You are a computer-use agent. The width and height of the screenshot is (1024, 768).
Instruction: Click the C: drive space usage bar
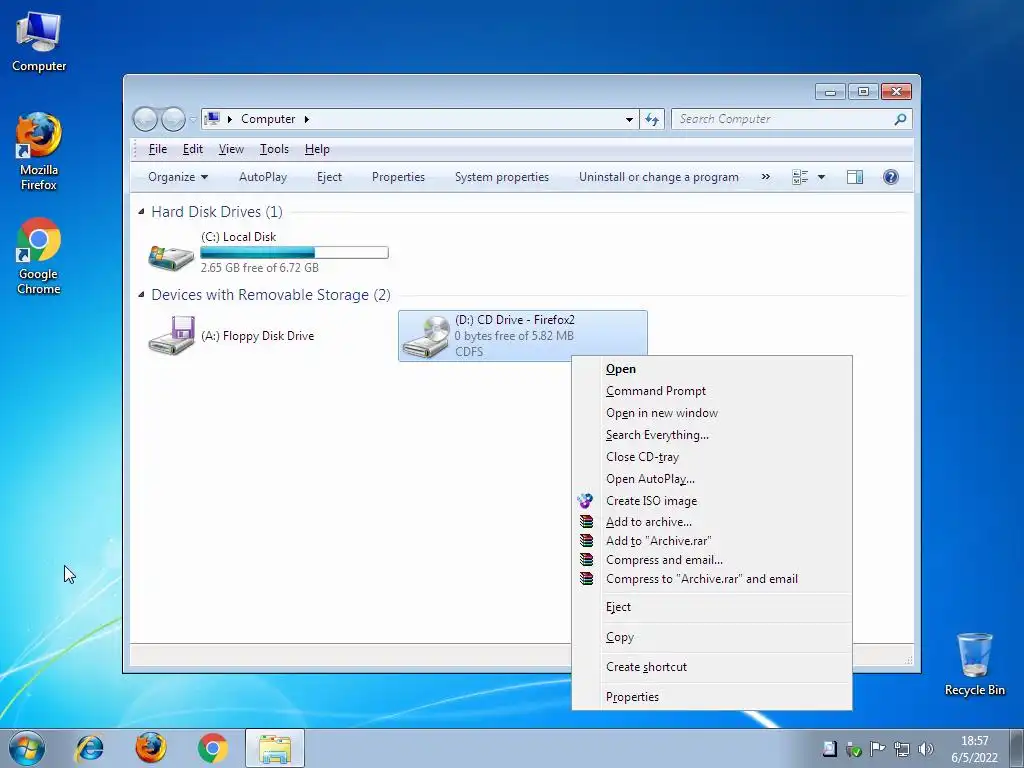click(x=295, y=252)
